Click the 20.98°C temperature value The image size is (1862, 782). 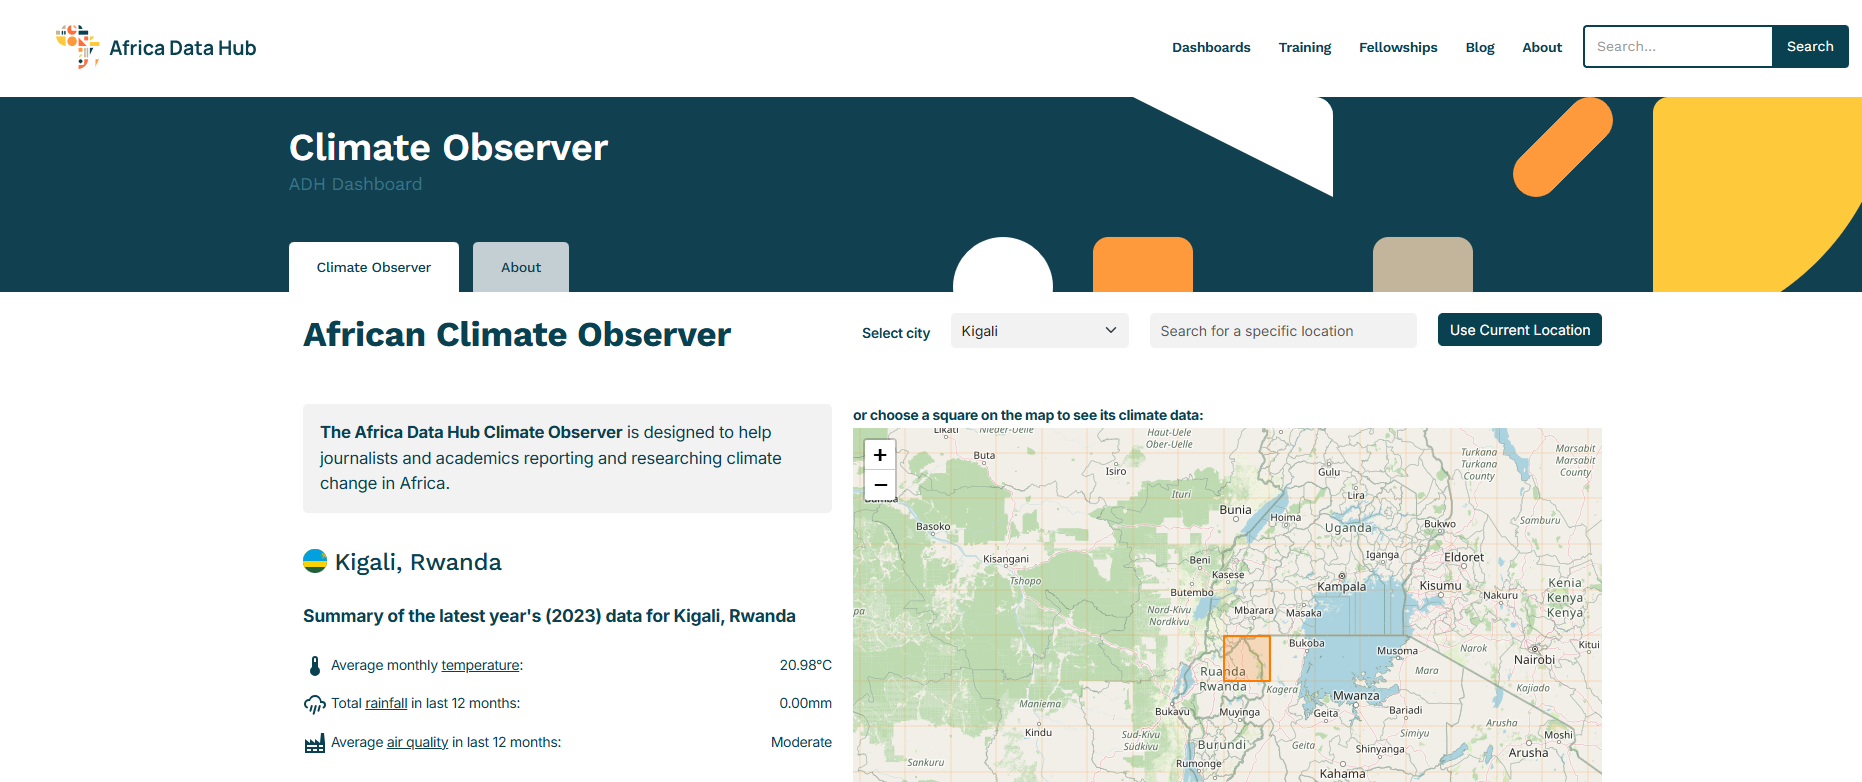click(806, 665)
